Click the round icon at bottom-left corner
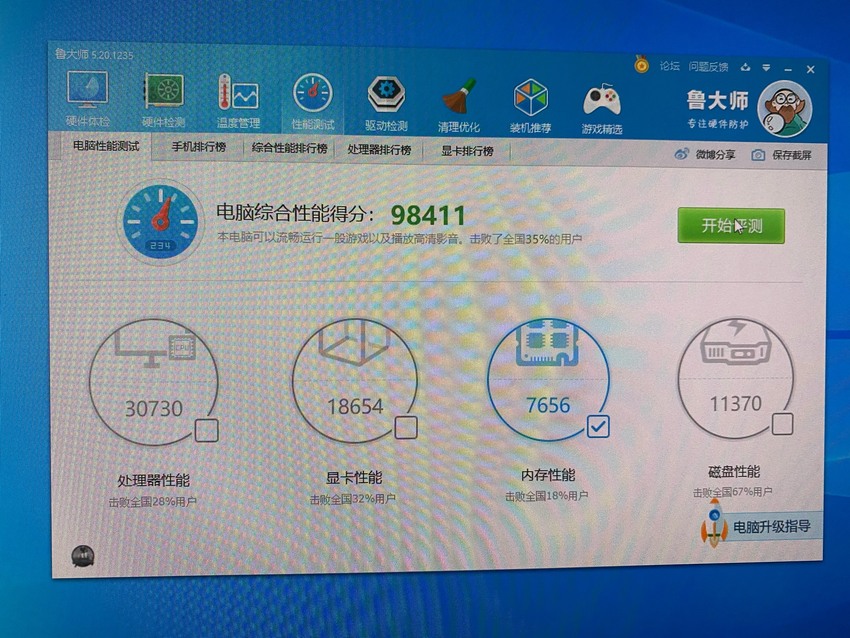This screenshot has width=850, height=638. 82,556
